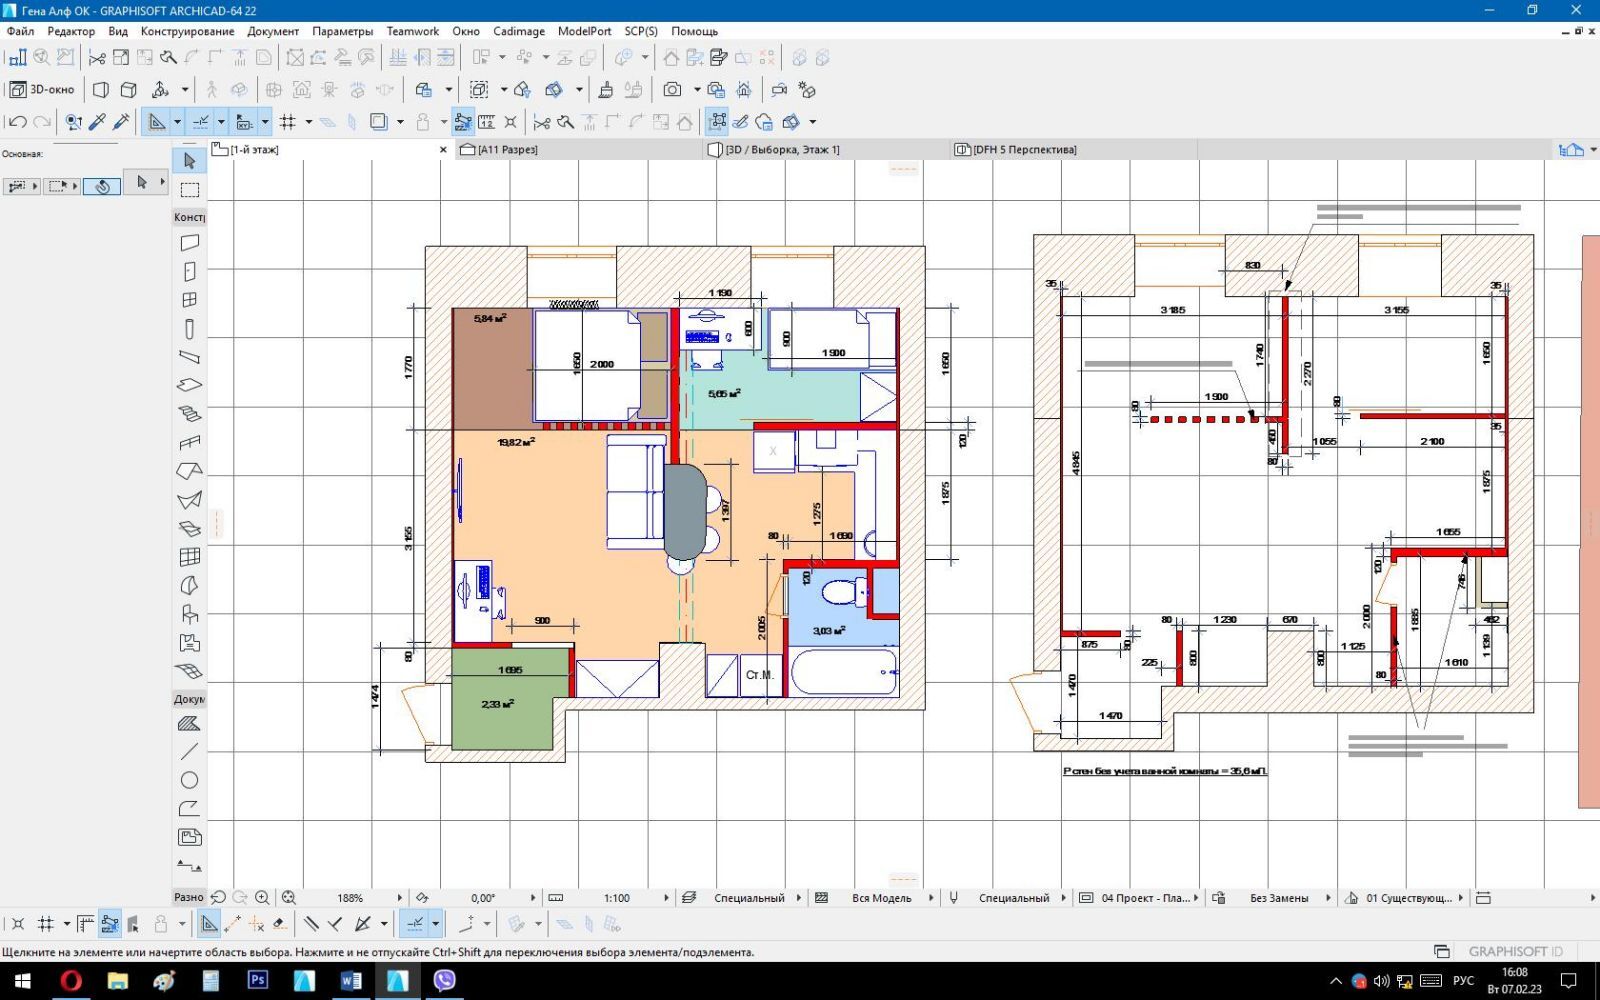1600x1000 pixels.
Task: Choose the Object chair tool
Action: pyautogui.click(x=189, y=614)
